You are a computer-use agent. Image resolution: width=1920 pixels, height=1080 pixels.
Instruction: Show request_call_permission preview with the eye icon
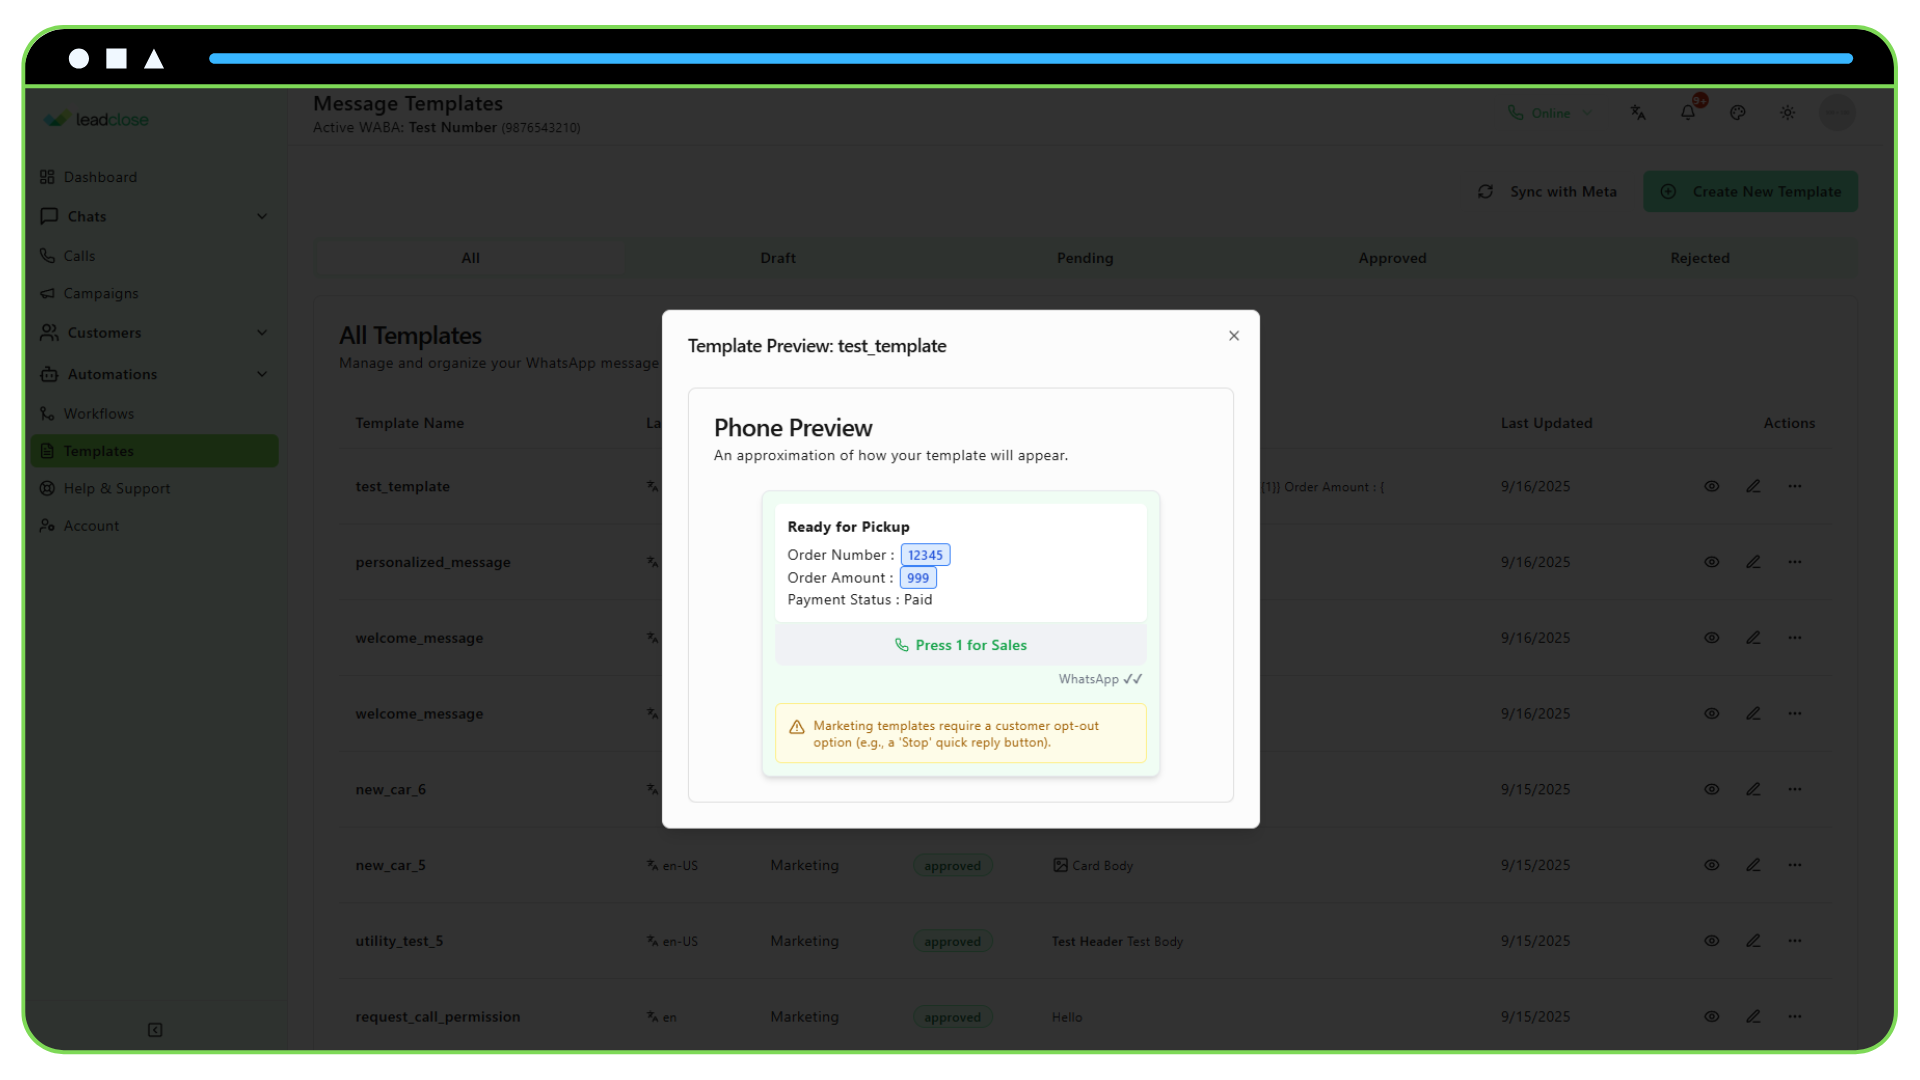[1711, 1016]
